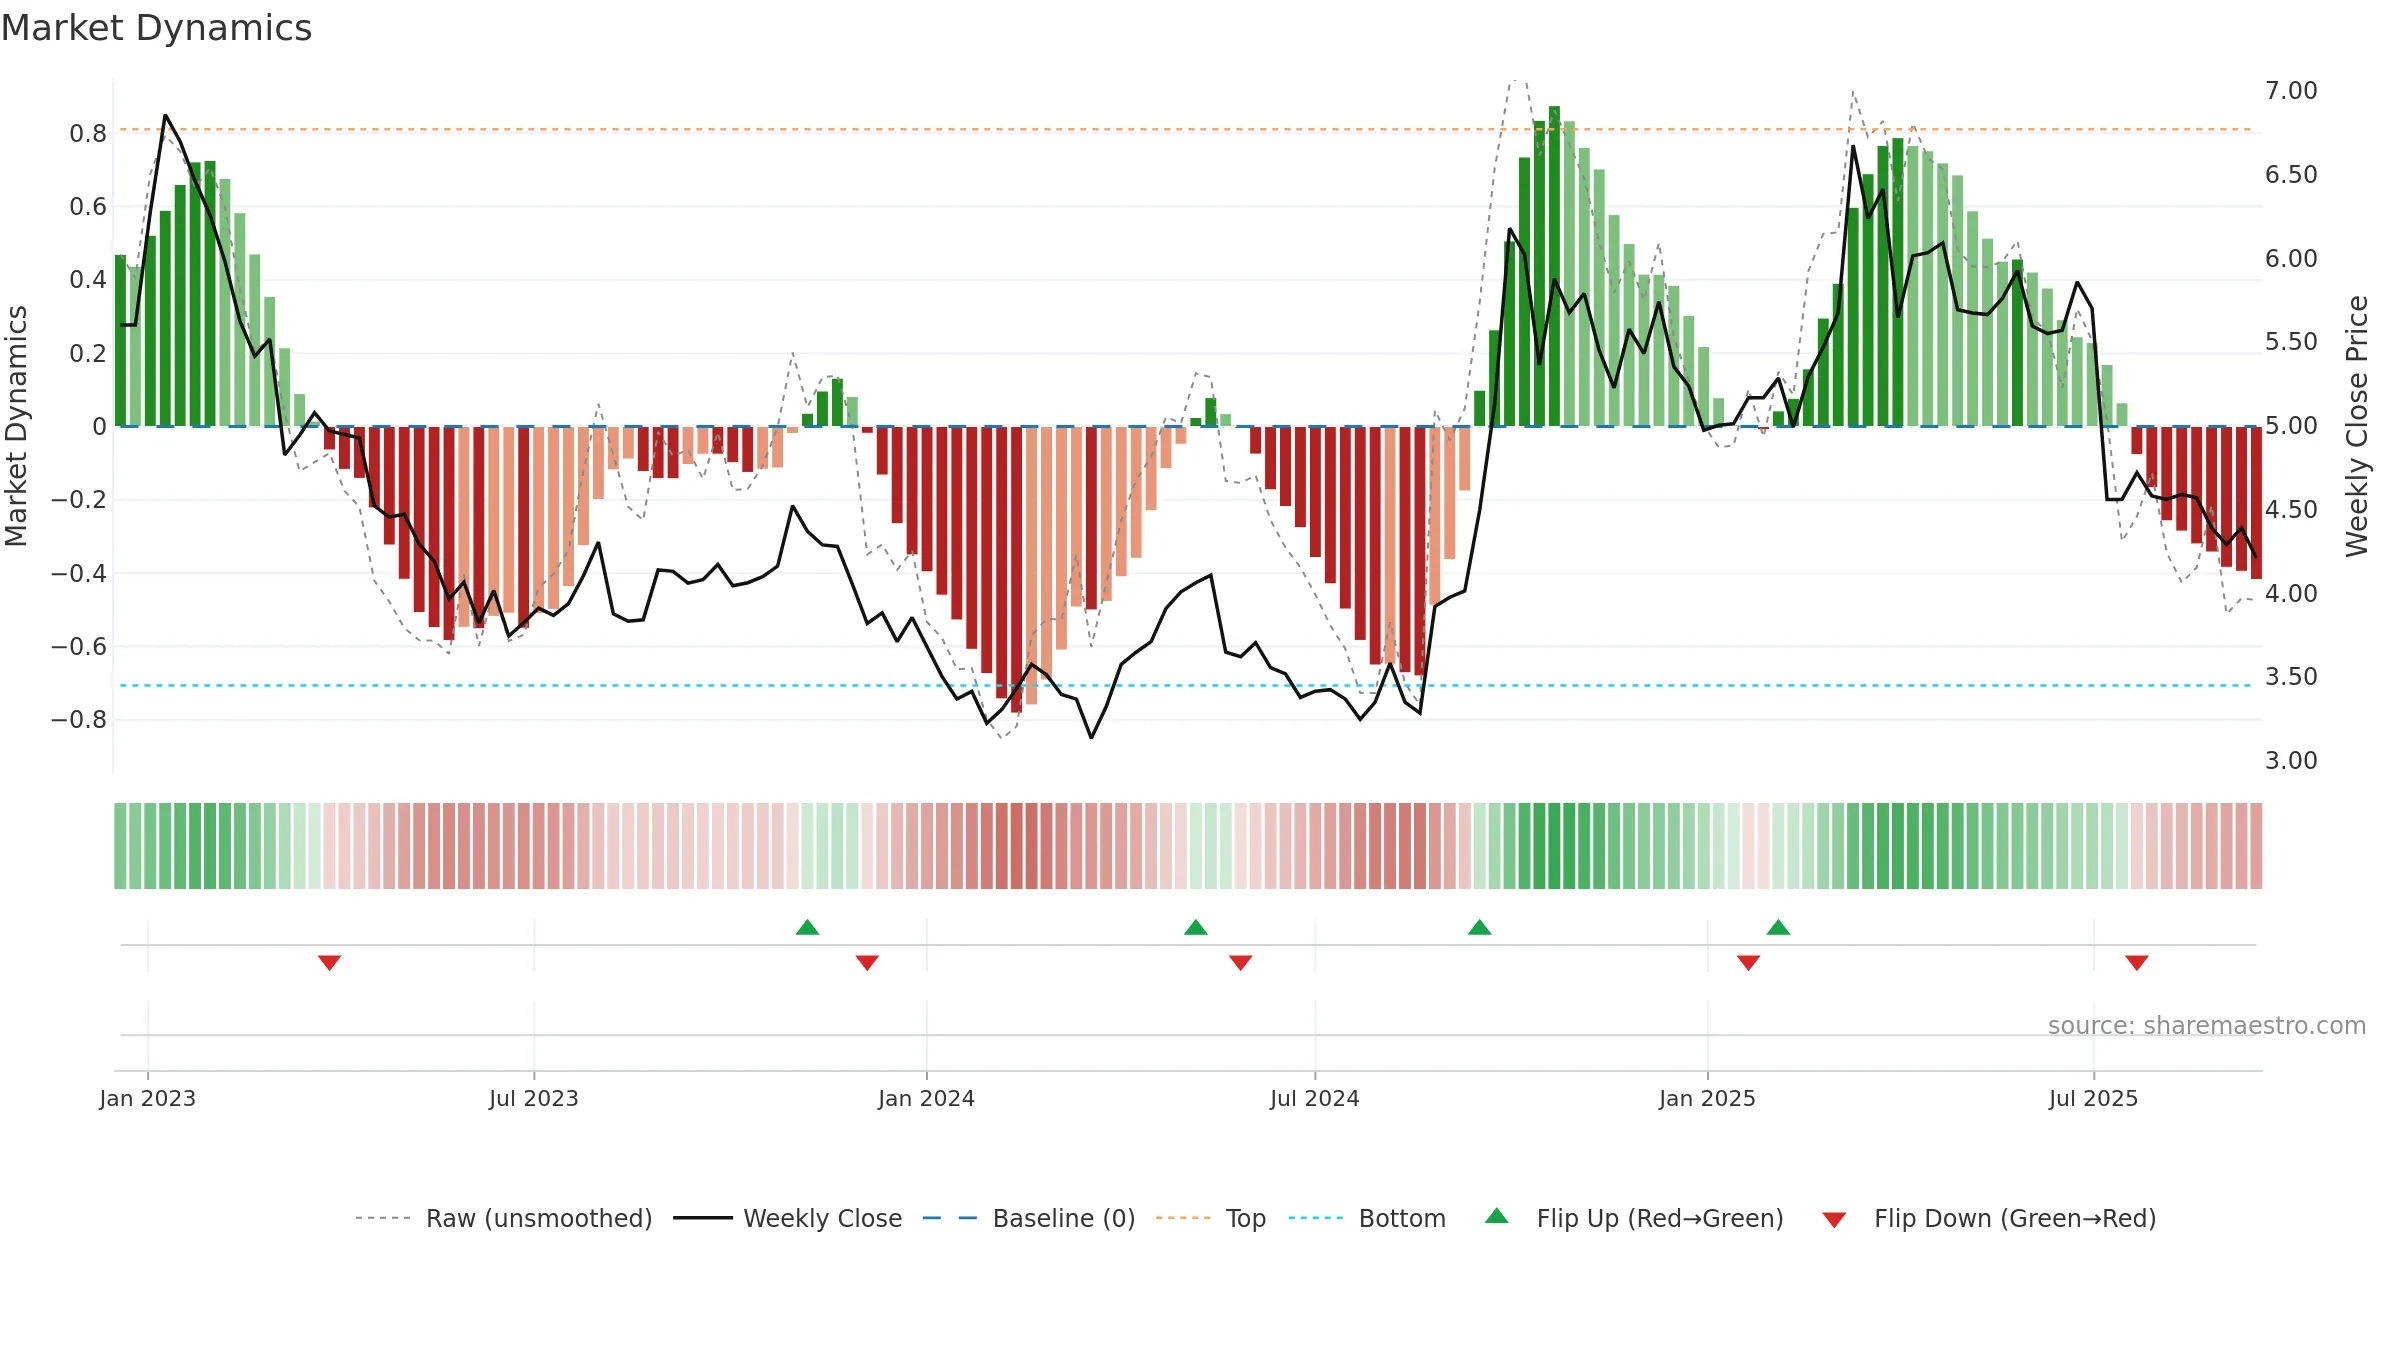Click the flip-down marker just before Jan 2024

click(867, 962)
